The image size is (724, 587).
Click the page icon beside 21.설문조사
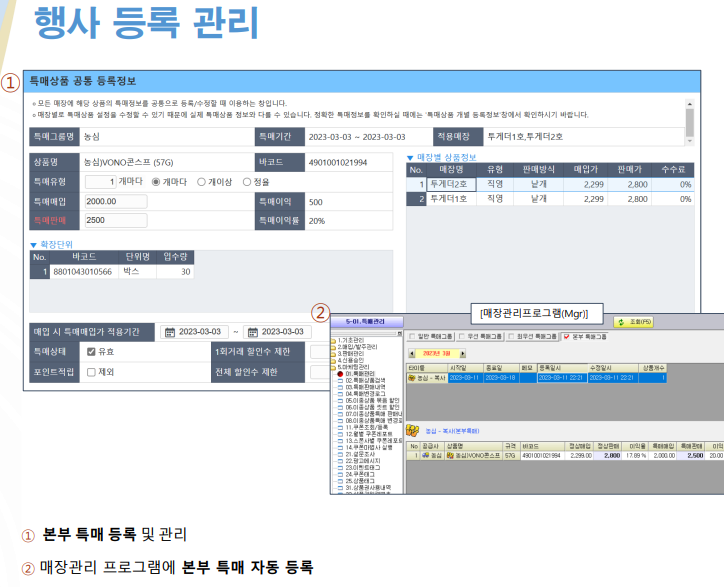point(340,455)
